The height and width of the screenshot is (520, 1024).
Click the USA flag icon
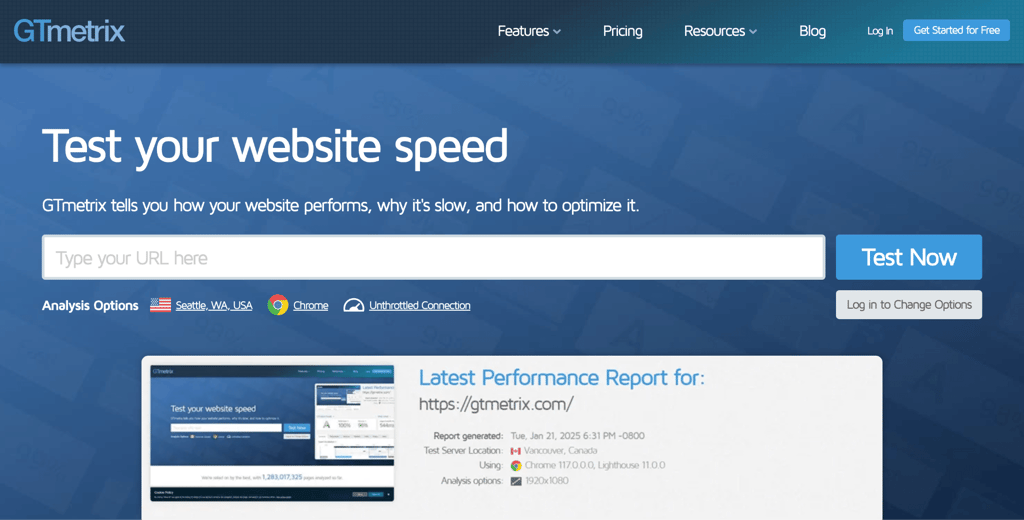coord(160,305)
